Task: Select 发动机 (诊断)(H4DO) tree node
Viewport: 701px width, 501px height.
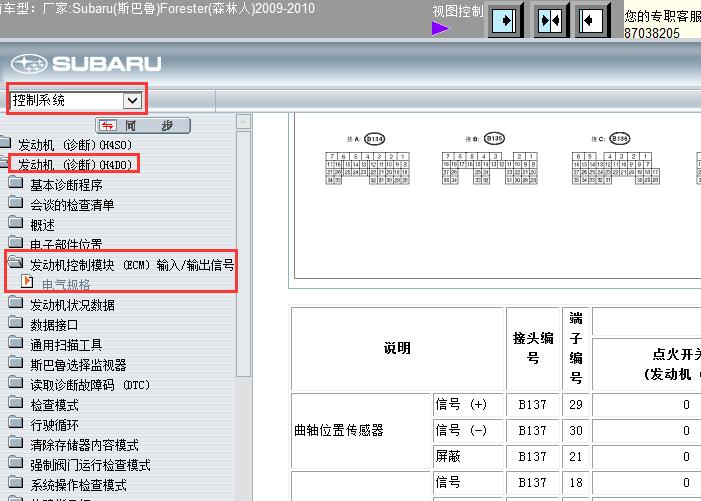Action: [74, 164]
